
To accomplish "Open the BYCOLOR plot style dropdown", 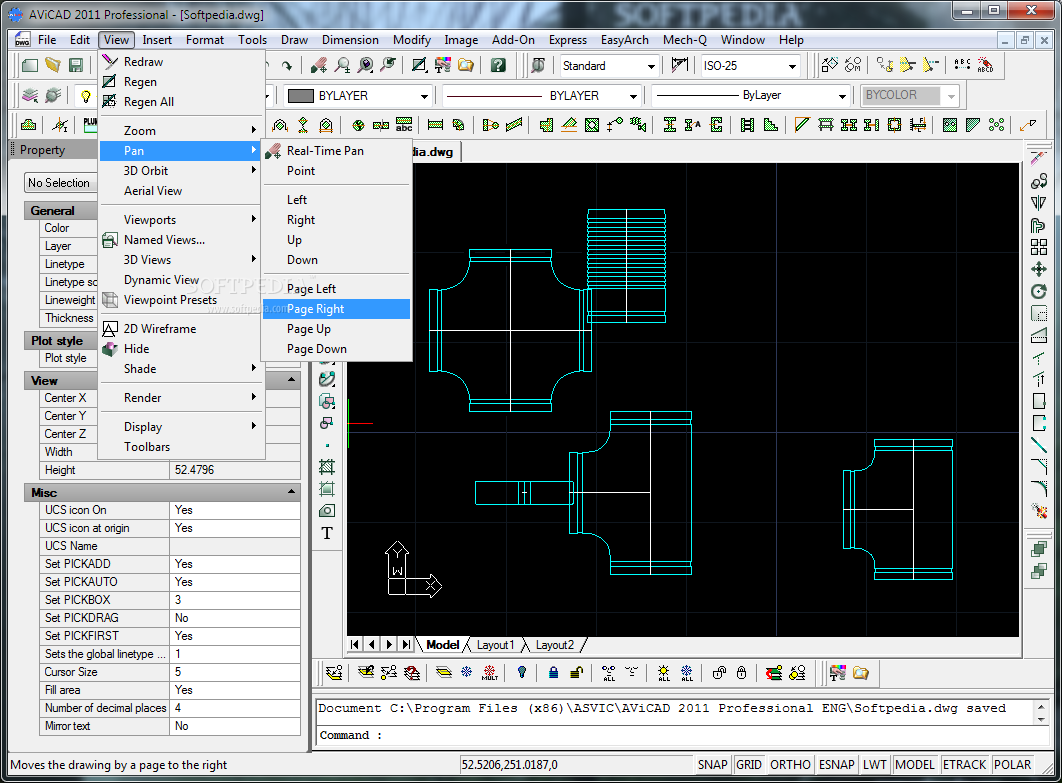I will (951, 96).
